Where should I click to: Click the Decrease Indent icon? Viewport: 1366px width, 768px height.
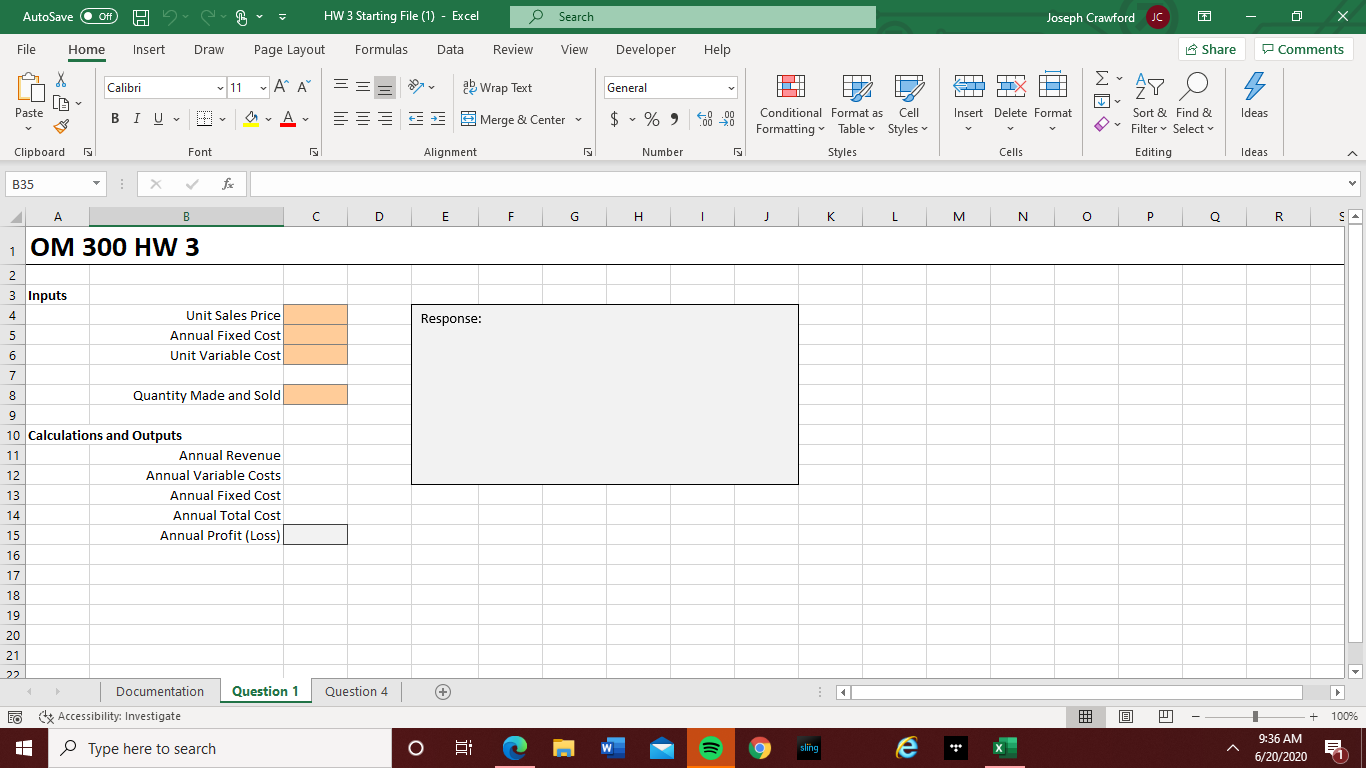point(415,119)
